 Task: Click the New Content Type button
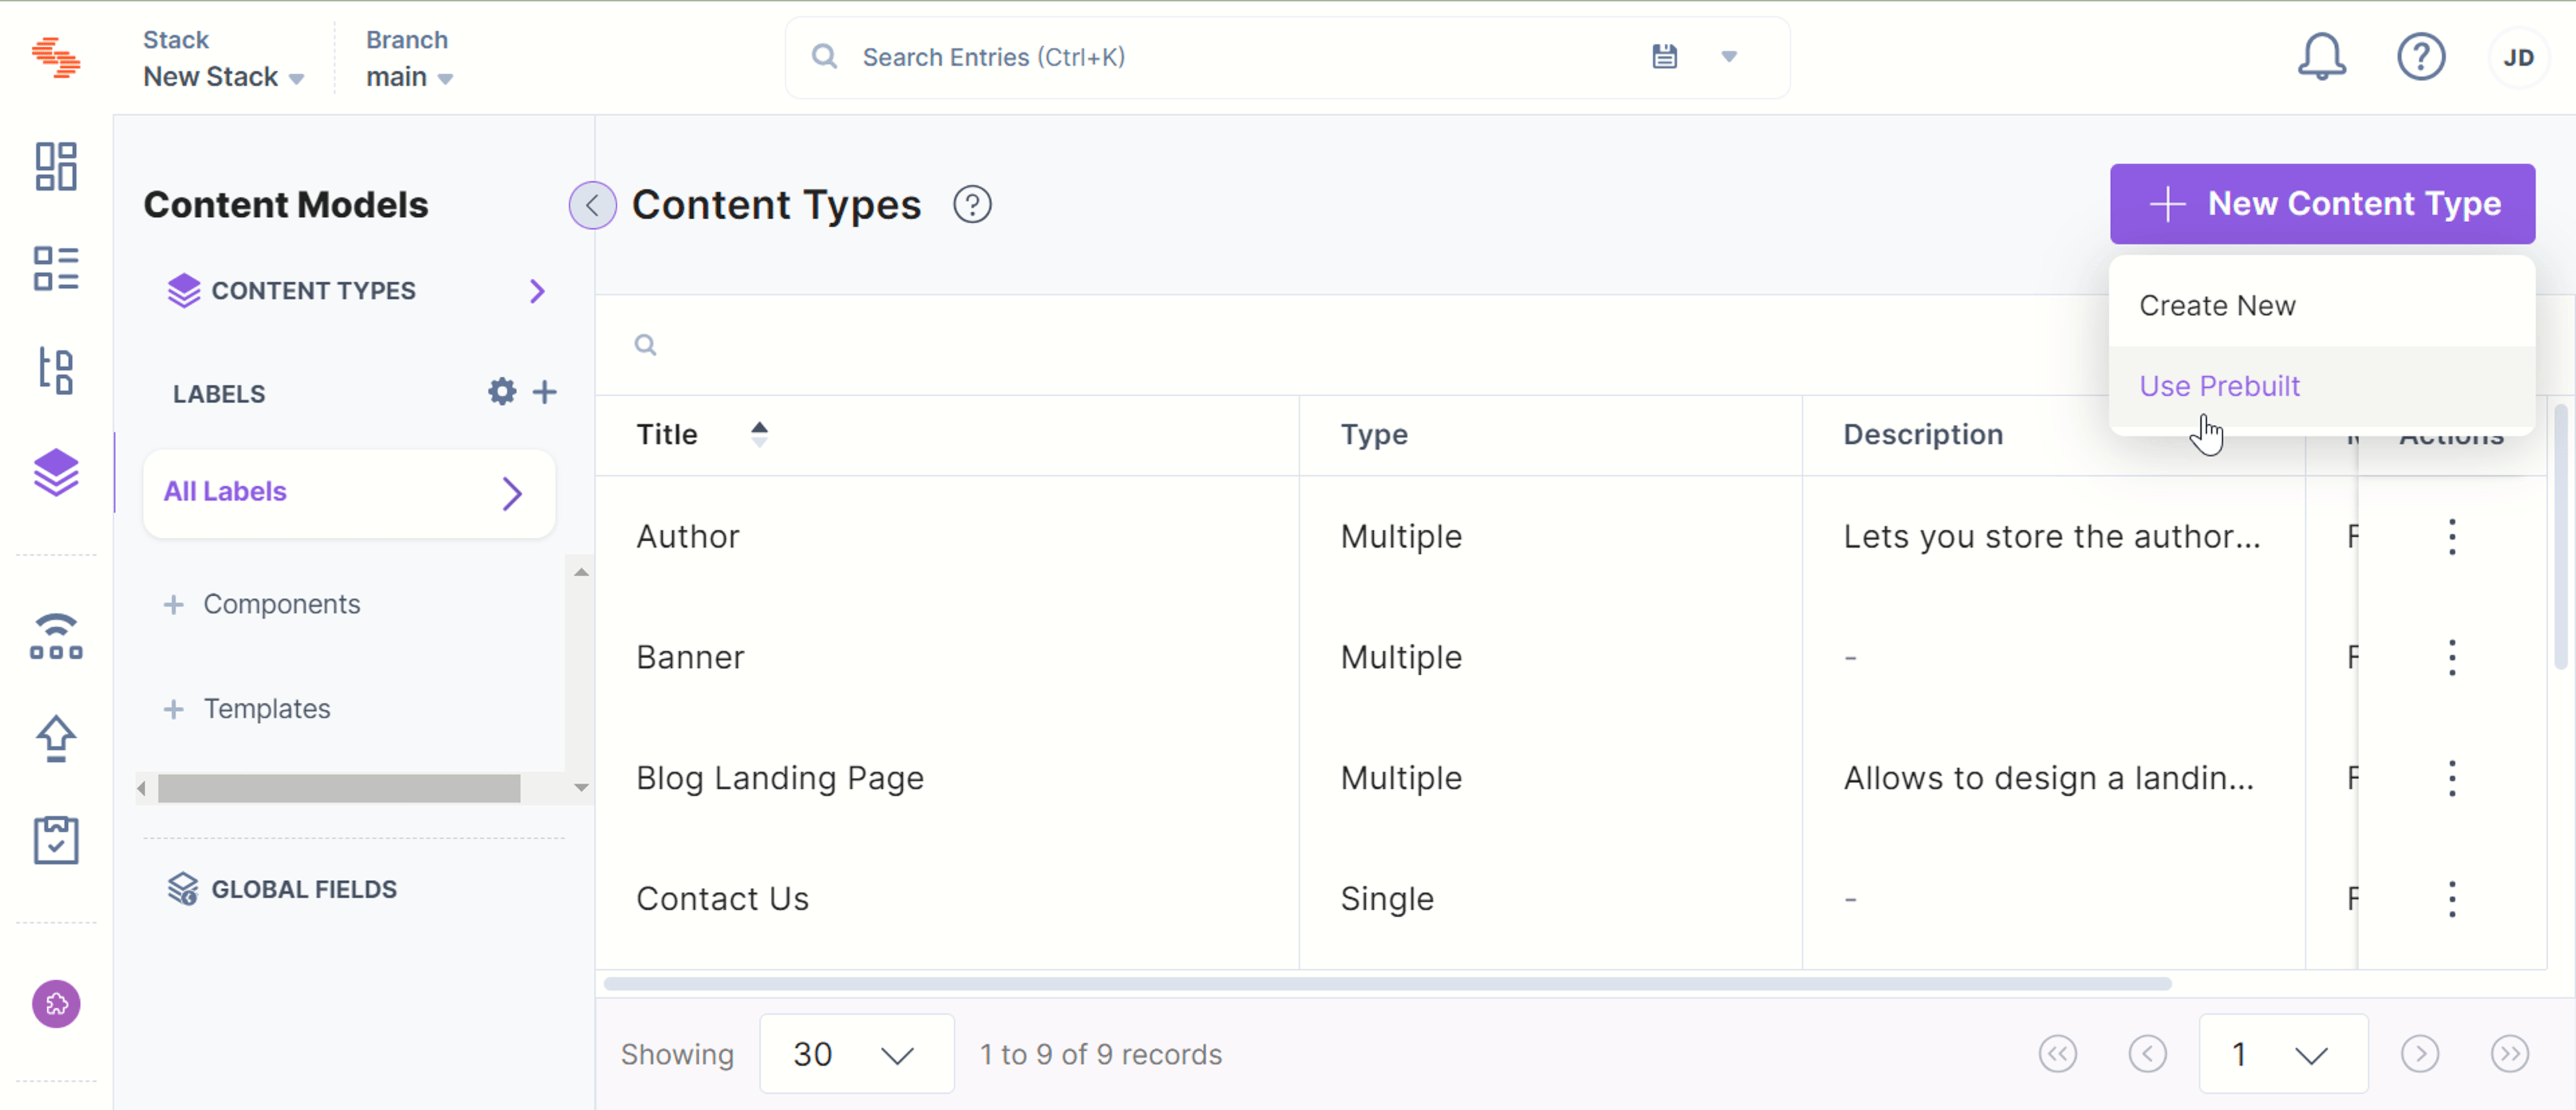click(x=2322, y=204)
